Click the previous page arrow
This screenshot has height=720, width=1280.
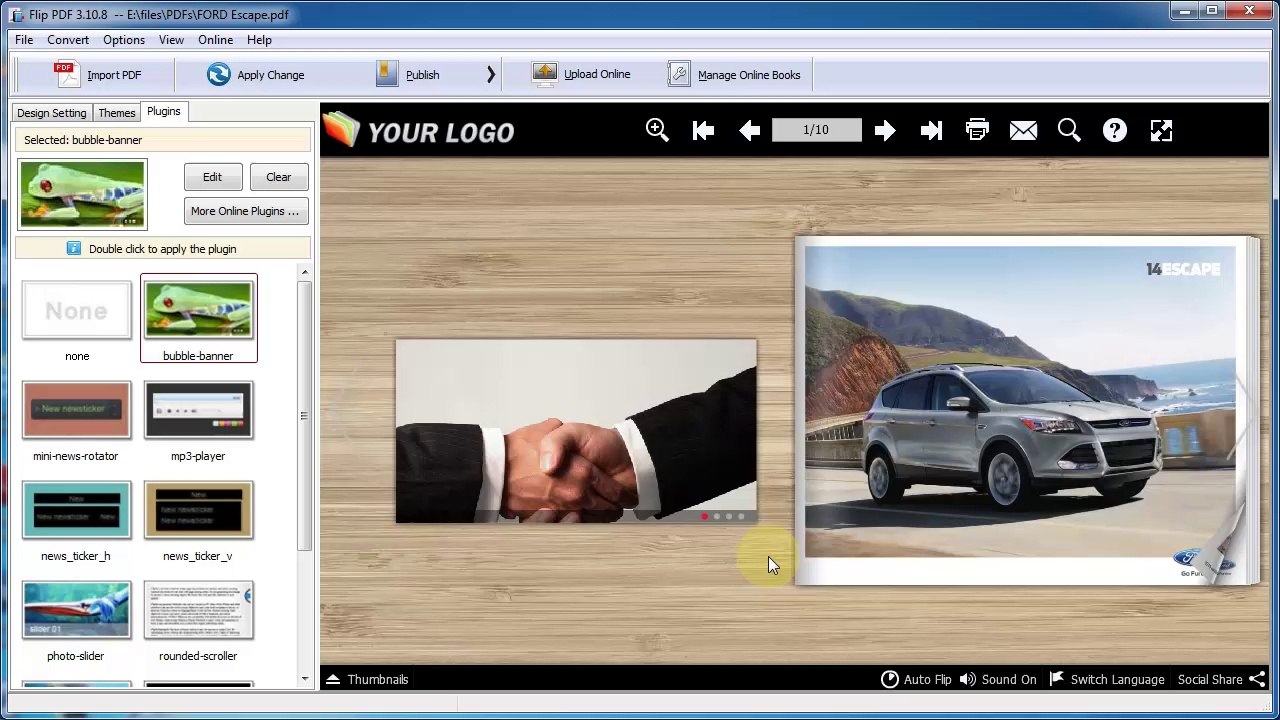coord(749,130)
